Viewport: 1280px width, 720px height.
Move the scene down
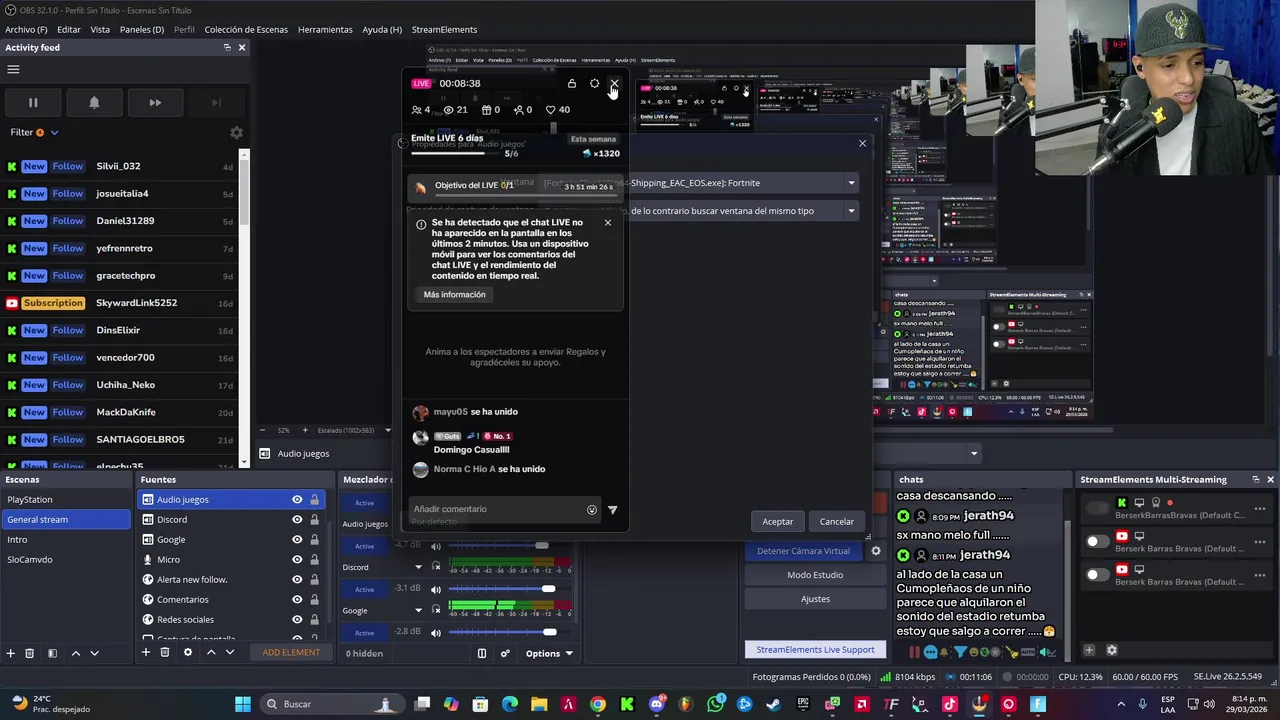pyautogui.click(x=94, y=653)
